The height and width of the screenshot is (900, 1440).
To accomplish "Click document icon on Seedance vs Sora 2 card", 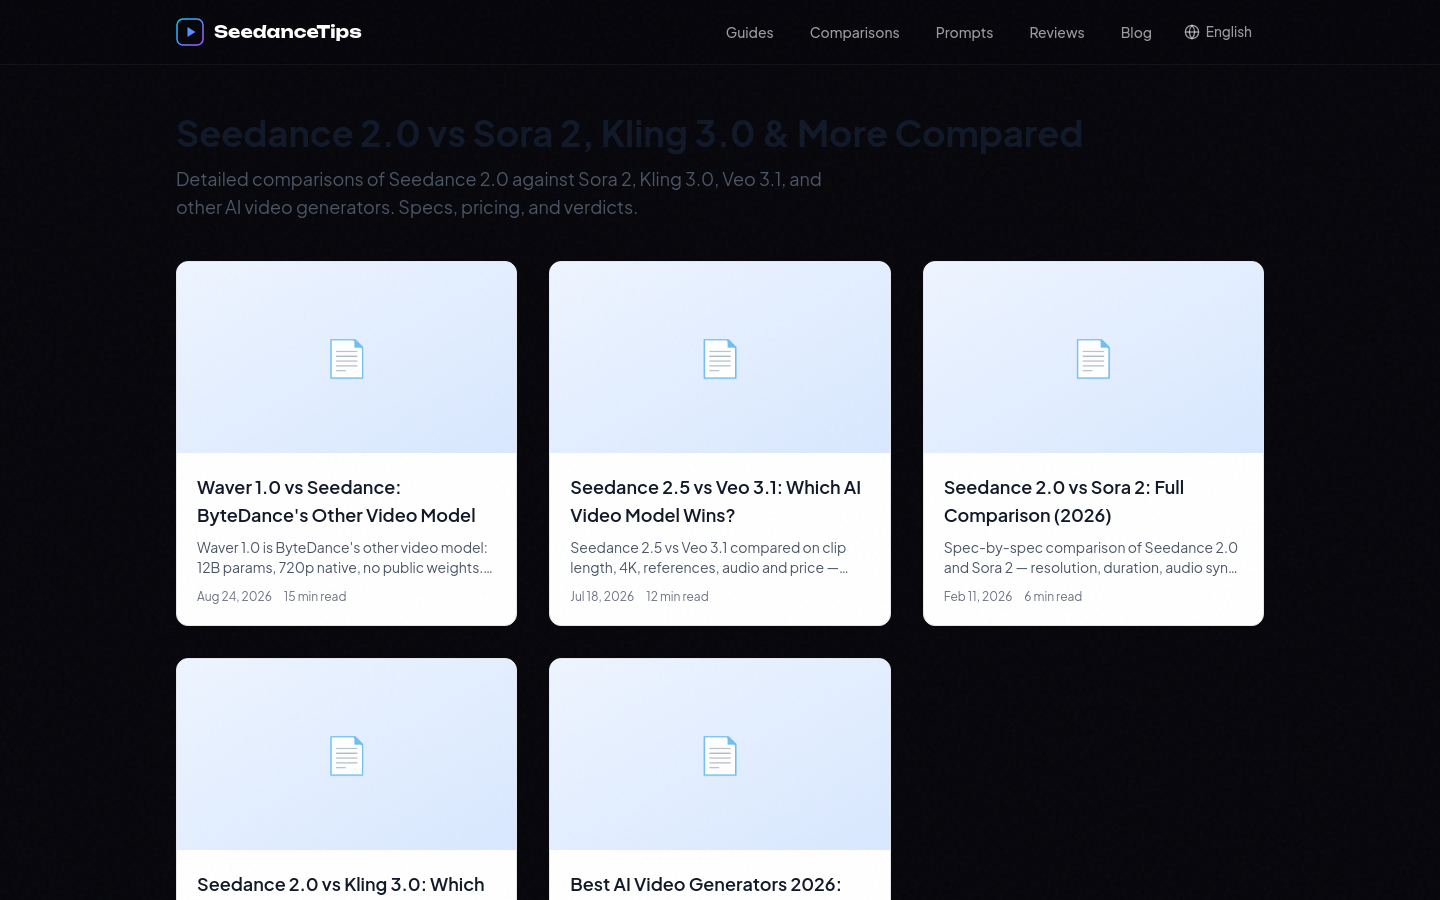I will [x=1093, y=359].
